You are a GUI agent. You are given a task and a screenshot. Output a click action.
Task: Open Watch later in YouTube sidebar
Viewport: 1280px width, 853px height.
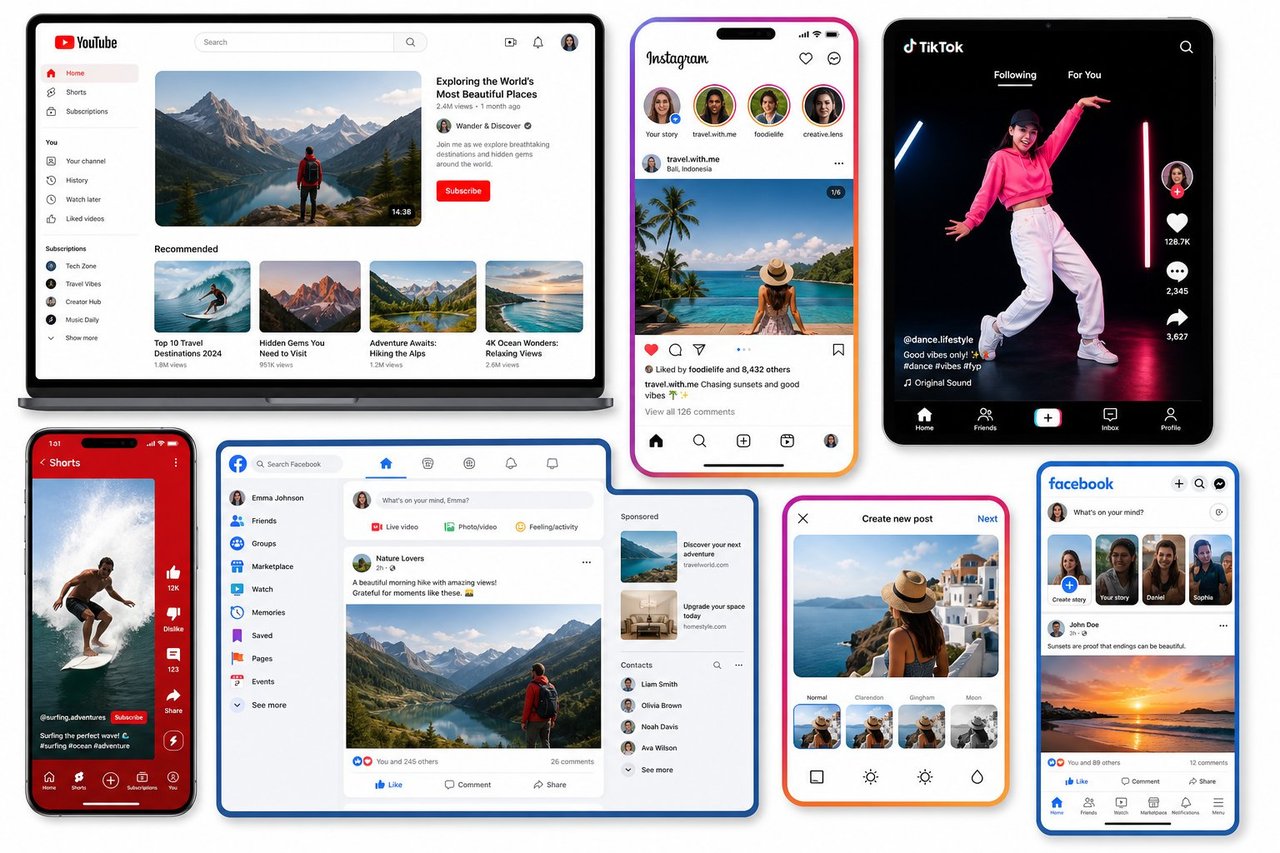[90, 199]
